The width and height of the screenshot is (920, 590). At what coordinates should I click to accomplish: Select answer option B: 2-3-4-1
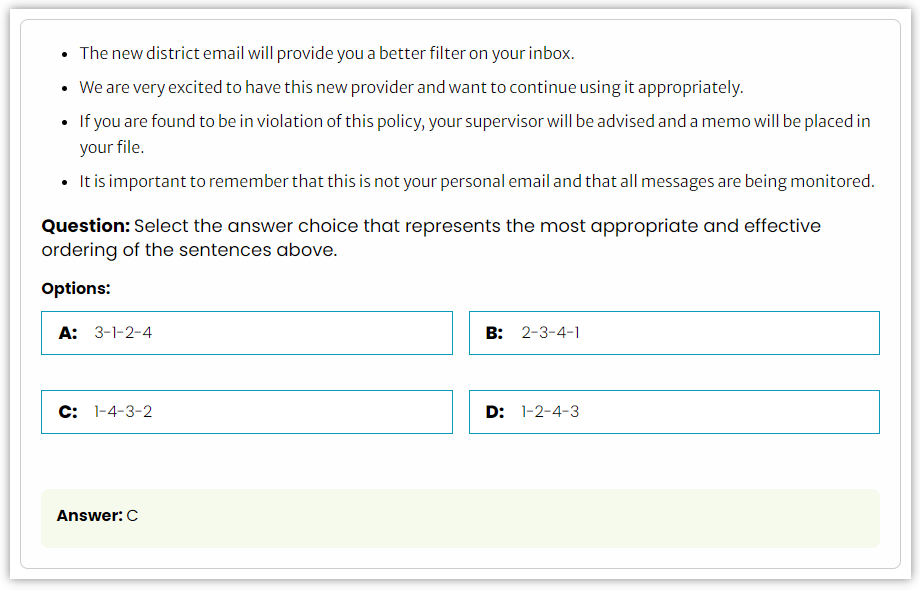(674, 333)
